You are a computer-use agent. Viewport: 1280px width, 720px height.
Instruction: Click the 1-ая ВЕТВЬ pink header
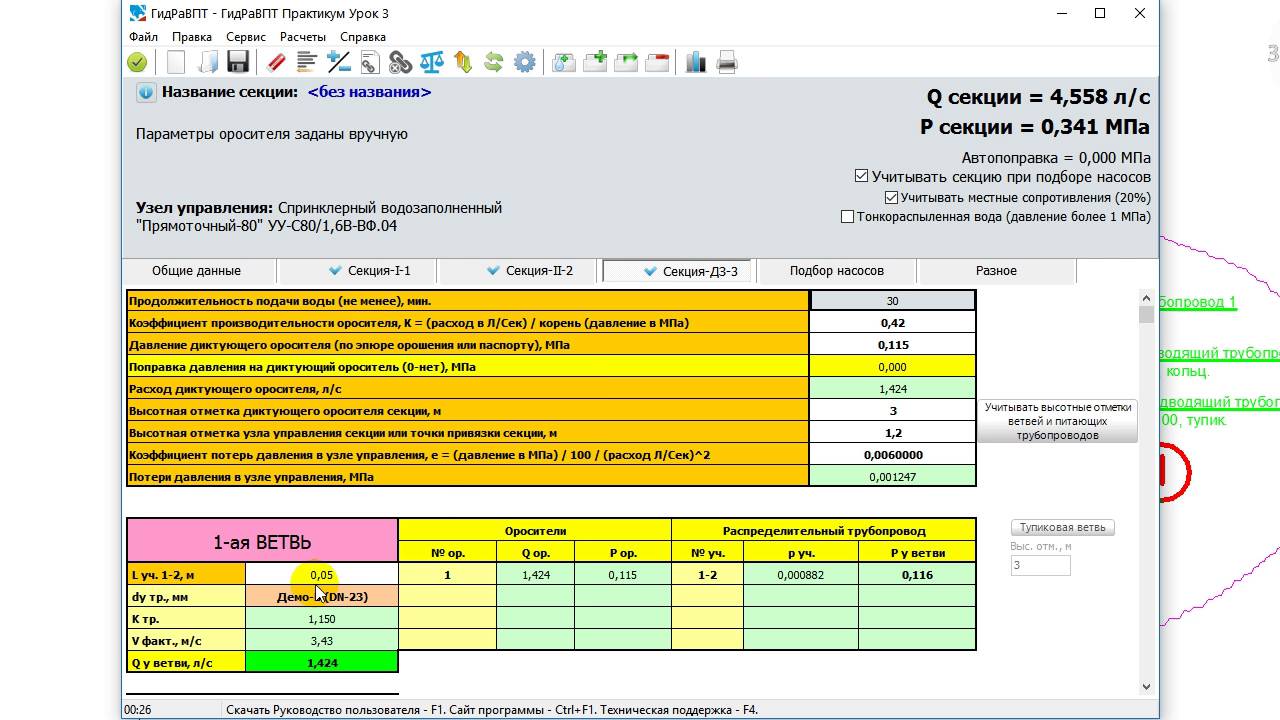coord(262,541)
